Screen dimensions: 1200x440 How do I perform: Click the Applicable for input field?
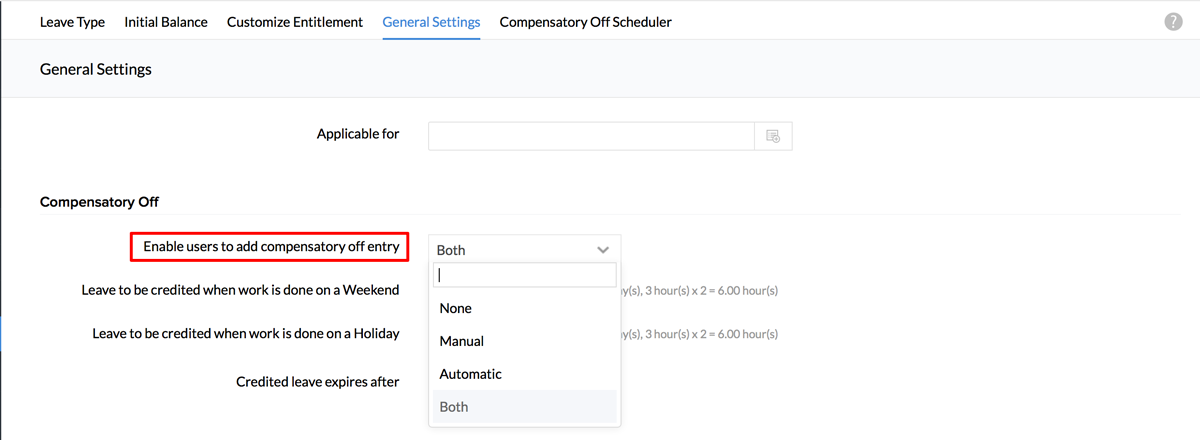[x=590, y=136]
